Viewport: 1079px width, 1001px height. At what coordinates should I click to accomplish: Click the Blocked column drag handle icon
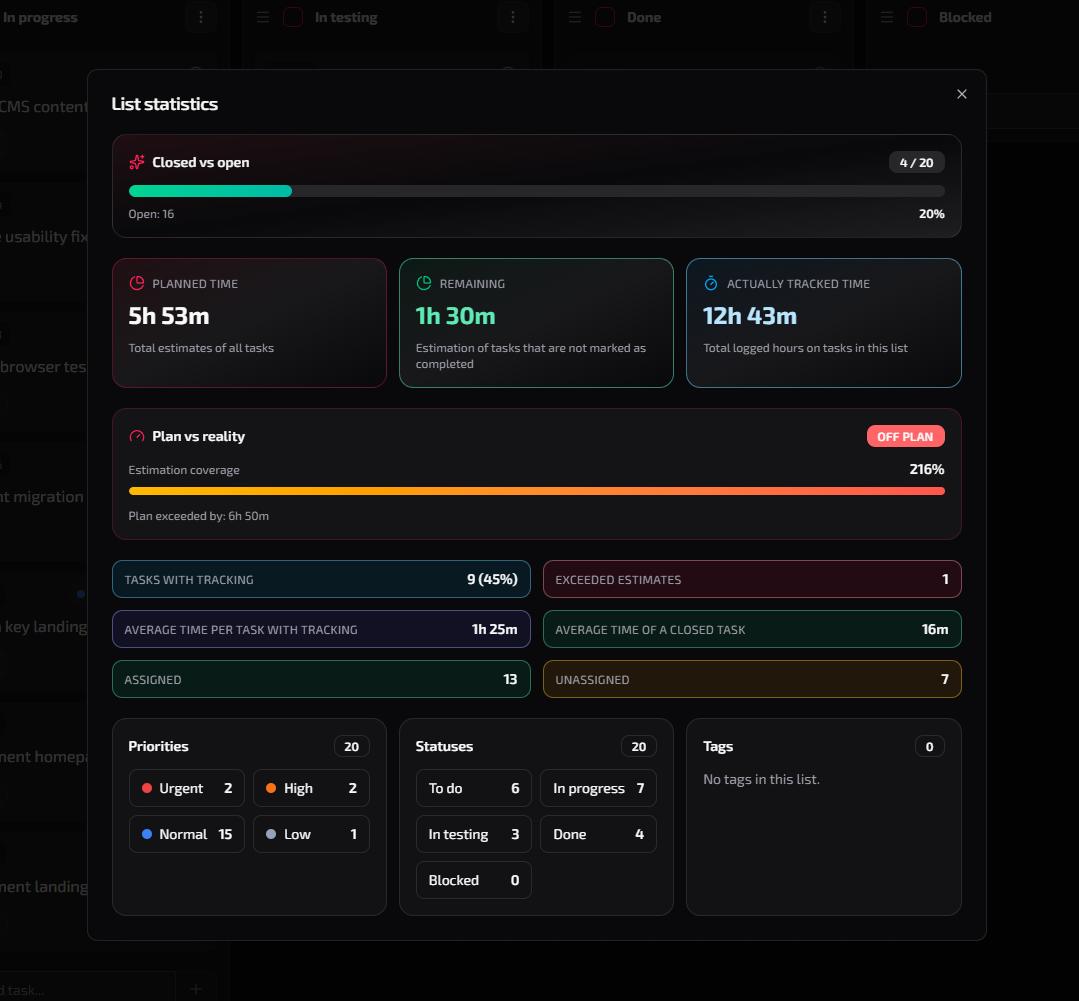tap(886, 17)
